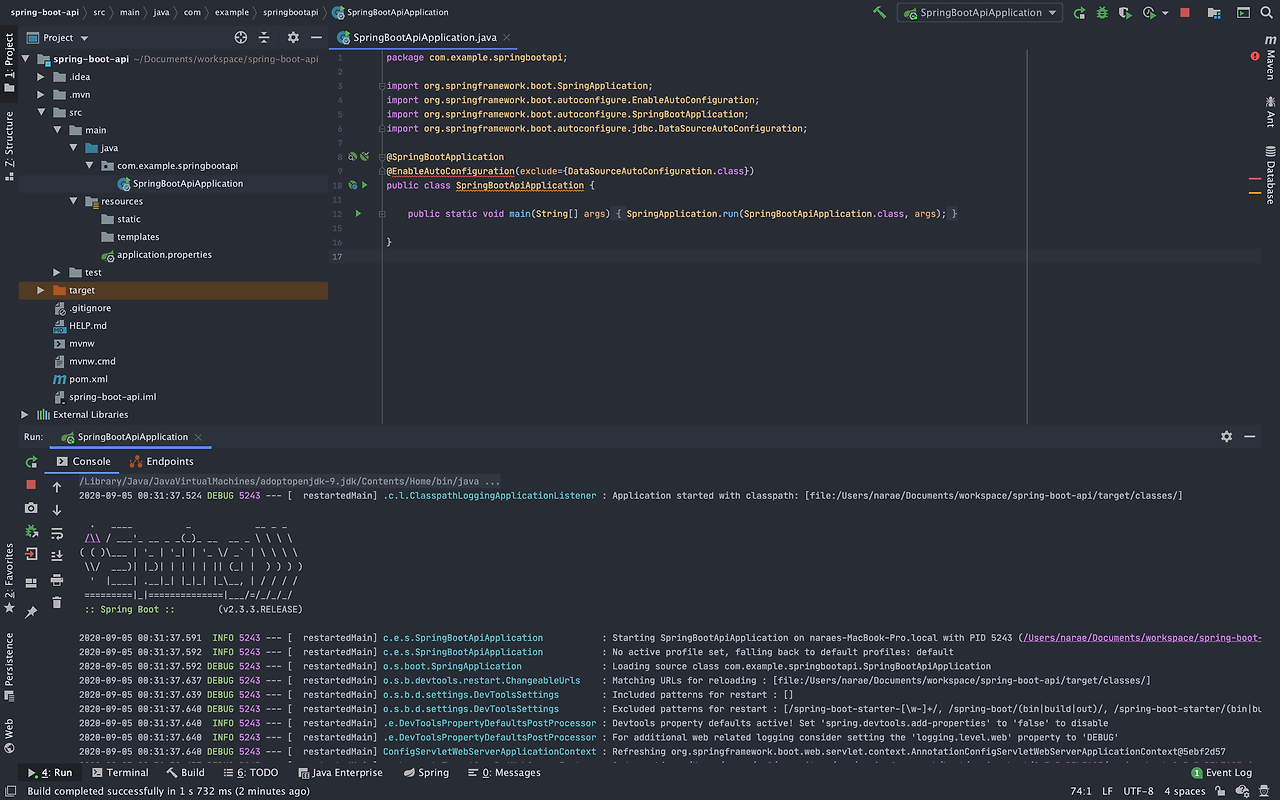Image resolution: width=1280 pixels, height=800 pixels.
Task: Click the LF line separator in status bar
Action: tap(1106, 791)
